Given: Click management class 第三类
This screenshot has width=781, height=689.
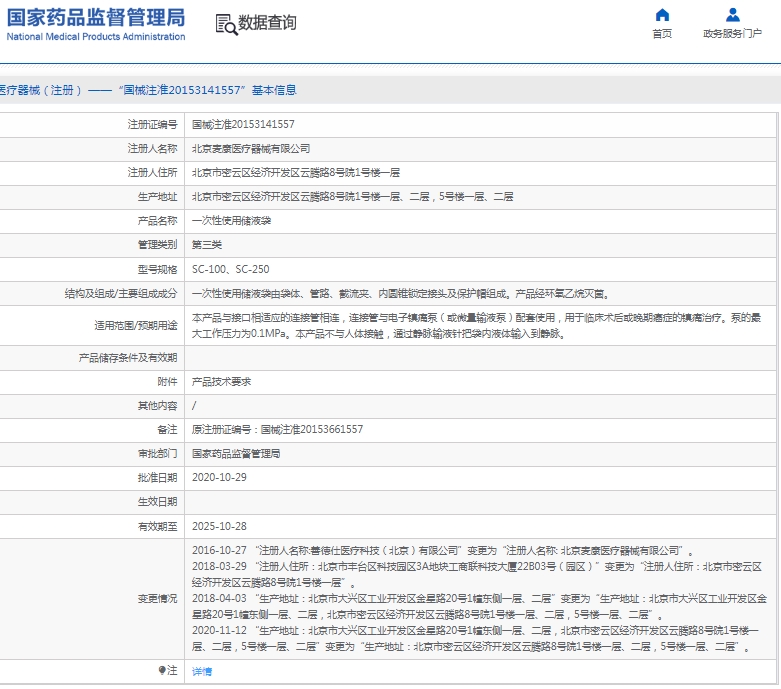Looking at the screenshot, I should pos(207,245).
